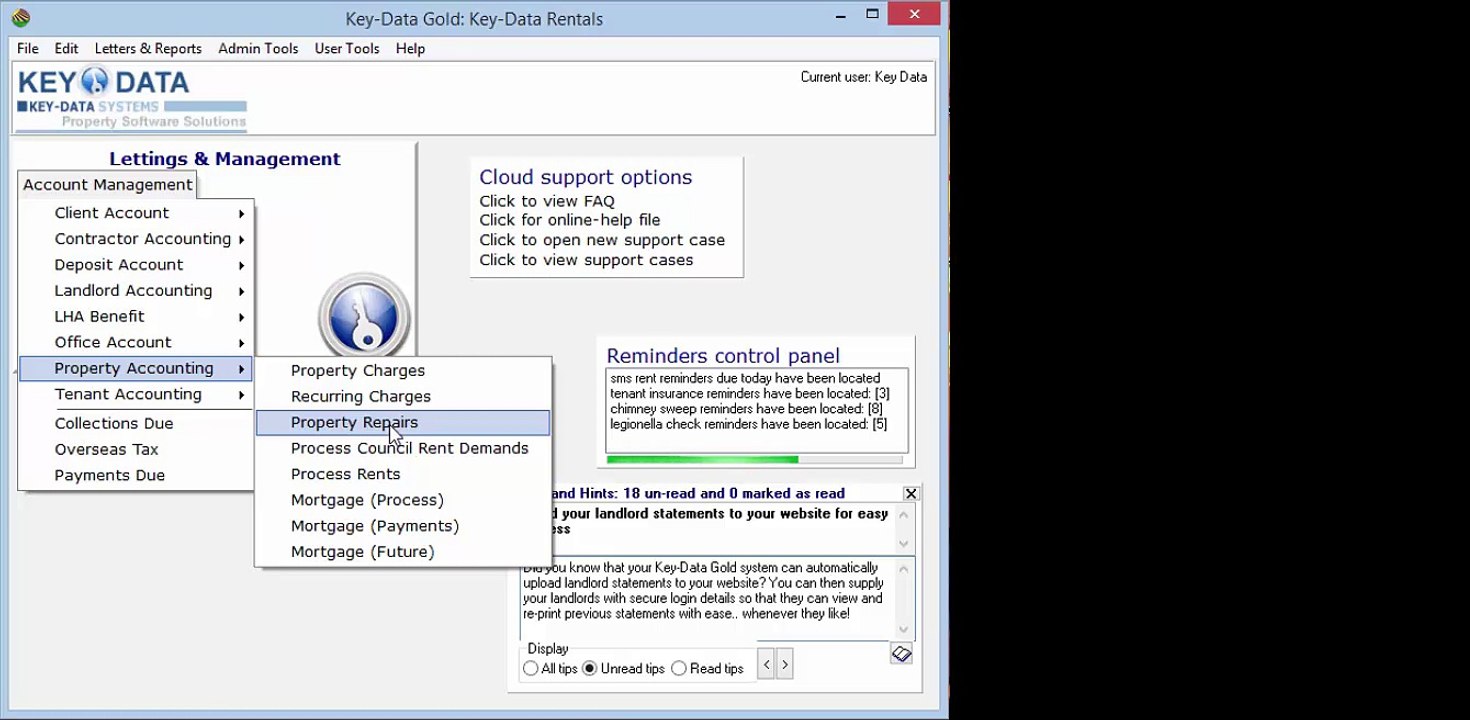Expand the Client Account submenu
The width and height of the screenshot is (1470, 720).
pos(136,213)
